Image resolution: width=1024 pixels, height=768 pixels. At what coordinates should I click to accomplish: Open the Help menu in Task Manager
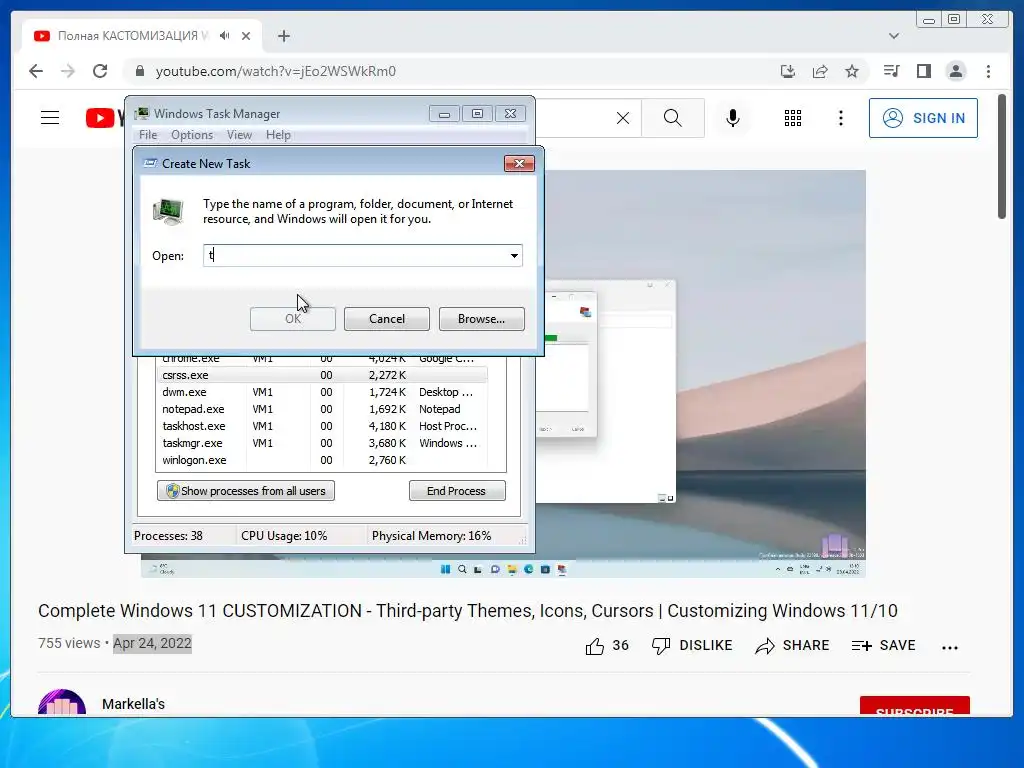pos(278,135)
